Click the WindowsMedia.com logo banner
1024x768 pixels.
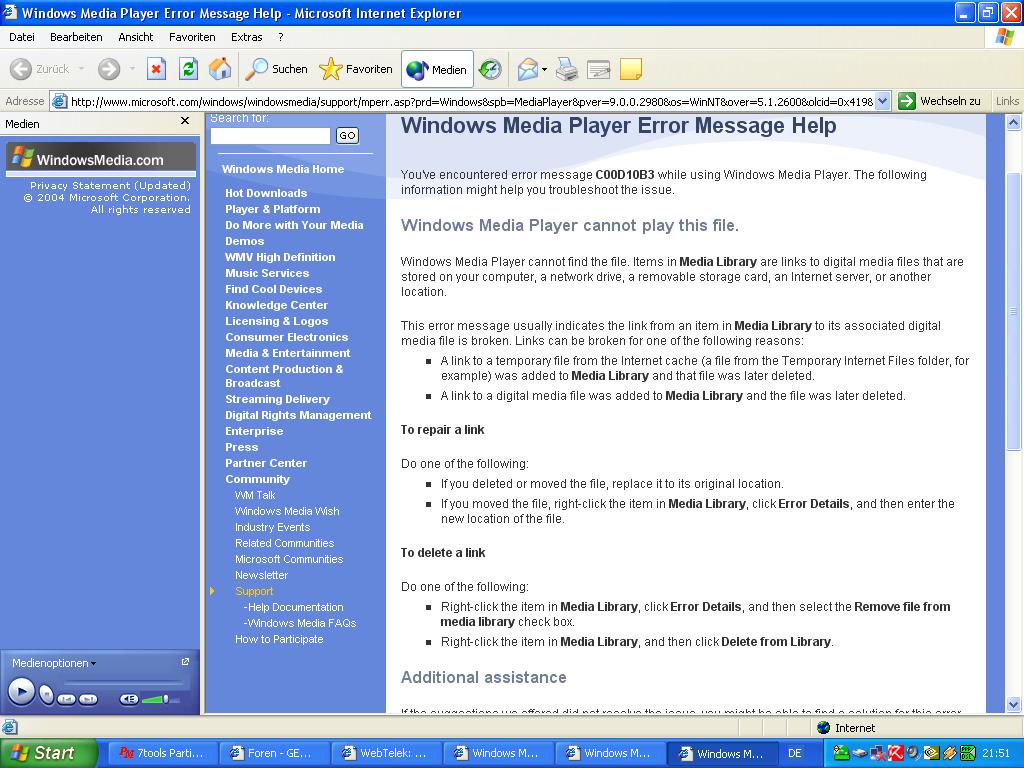pos(101,159)
